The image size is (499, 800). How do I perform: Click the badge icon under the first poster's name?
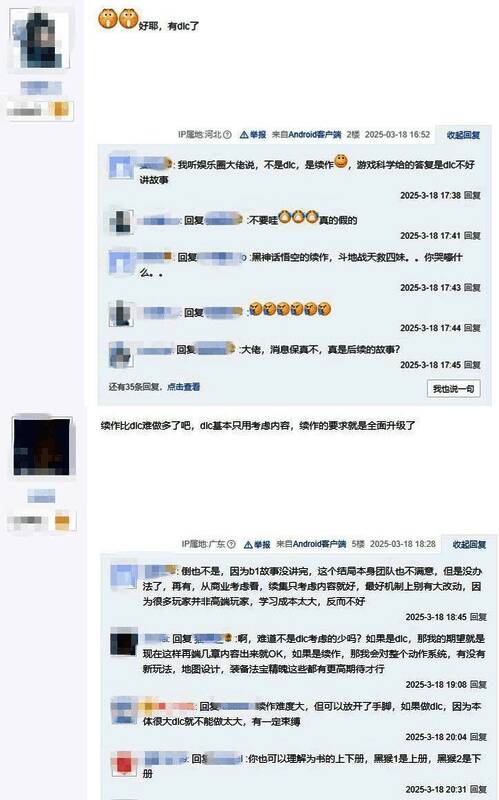(x=60, y=110)
